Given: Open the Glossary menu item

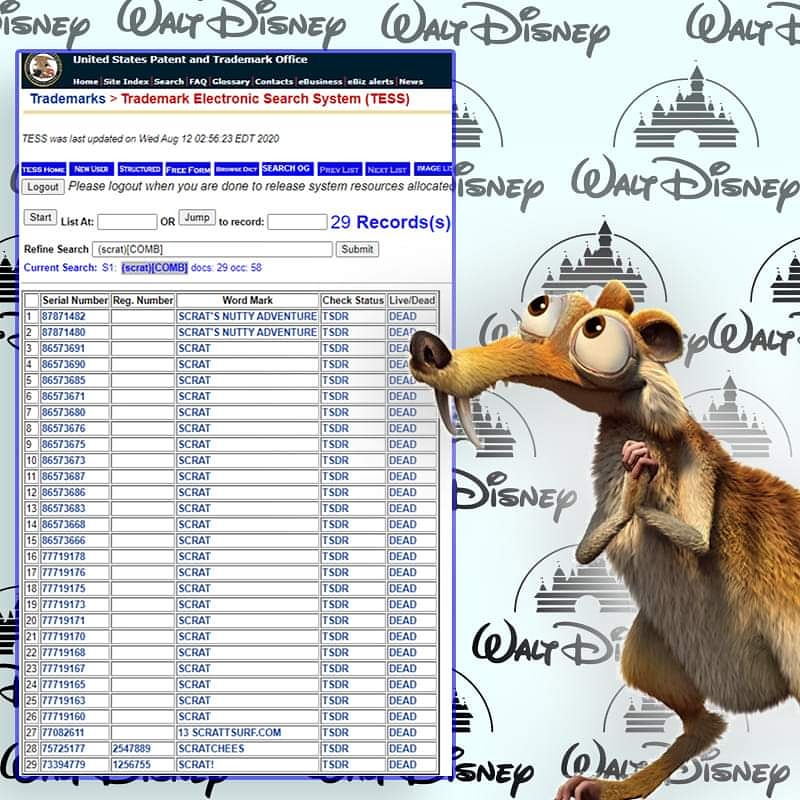Looking at the screenshot, I should [231, 82].
